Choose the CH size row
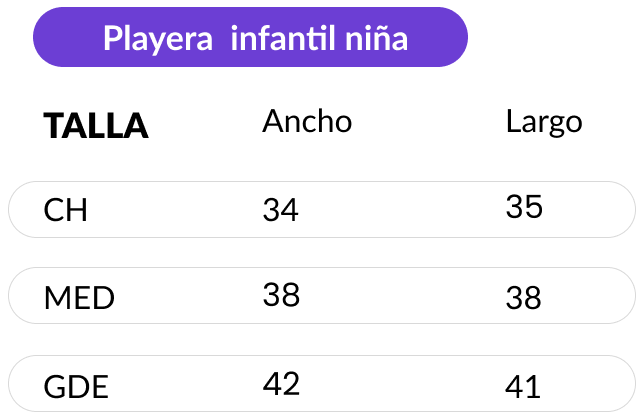The width and height of the screenshot is (644, 419). point(322,210)
